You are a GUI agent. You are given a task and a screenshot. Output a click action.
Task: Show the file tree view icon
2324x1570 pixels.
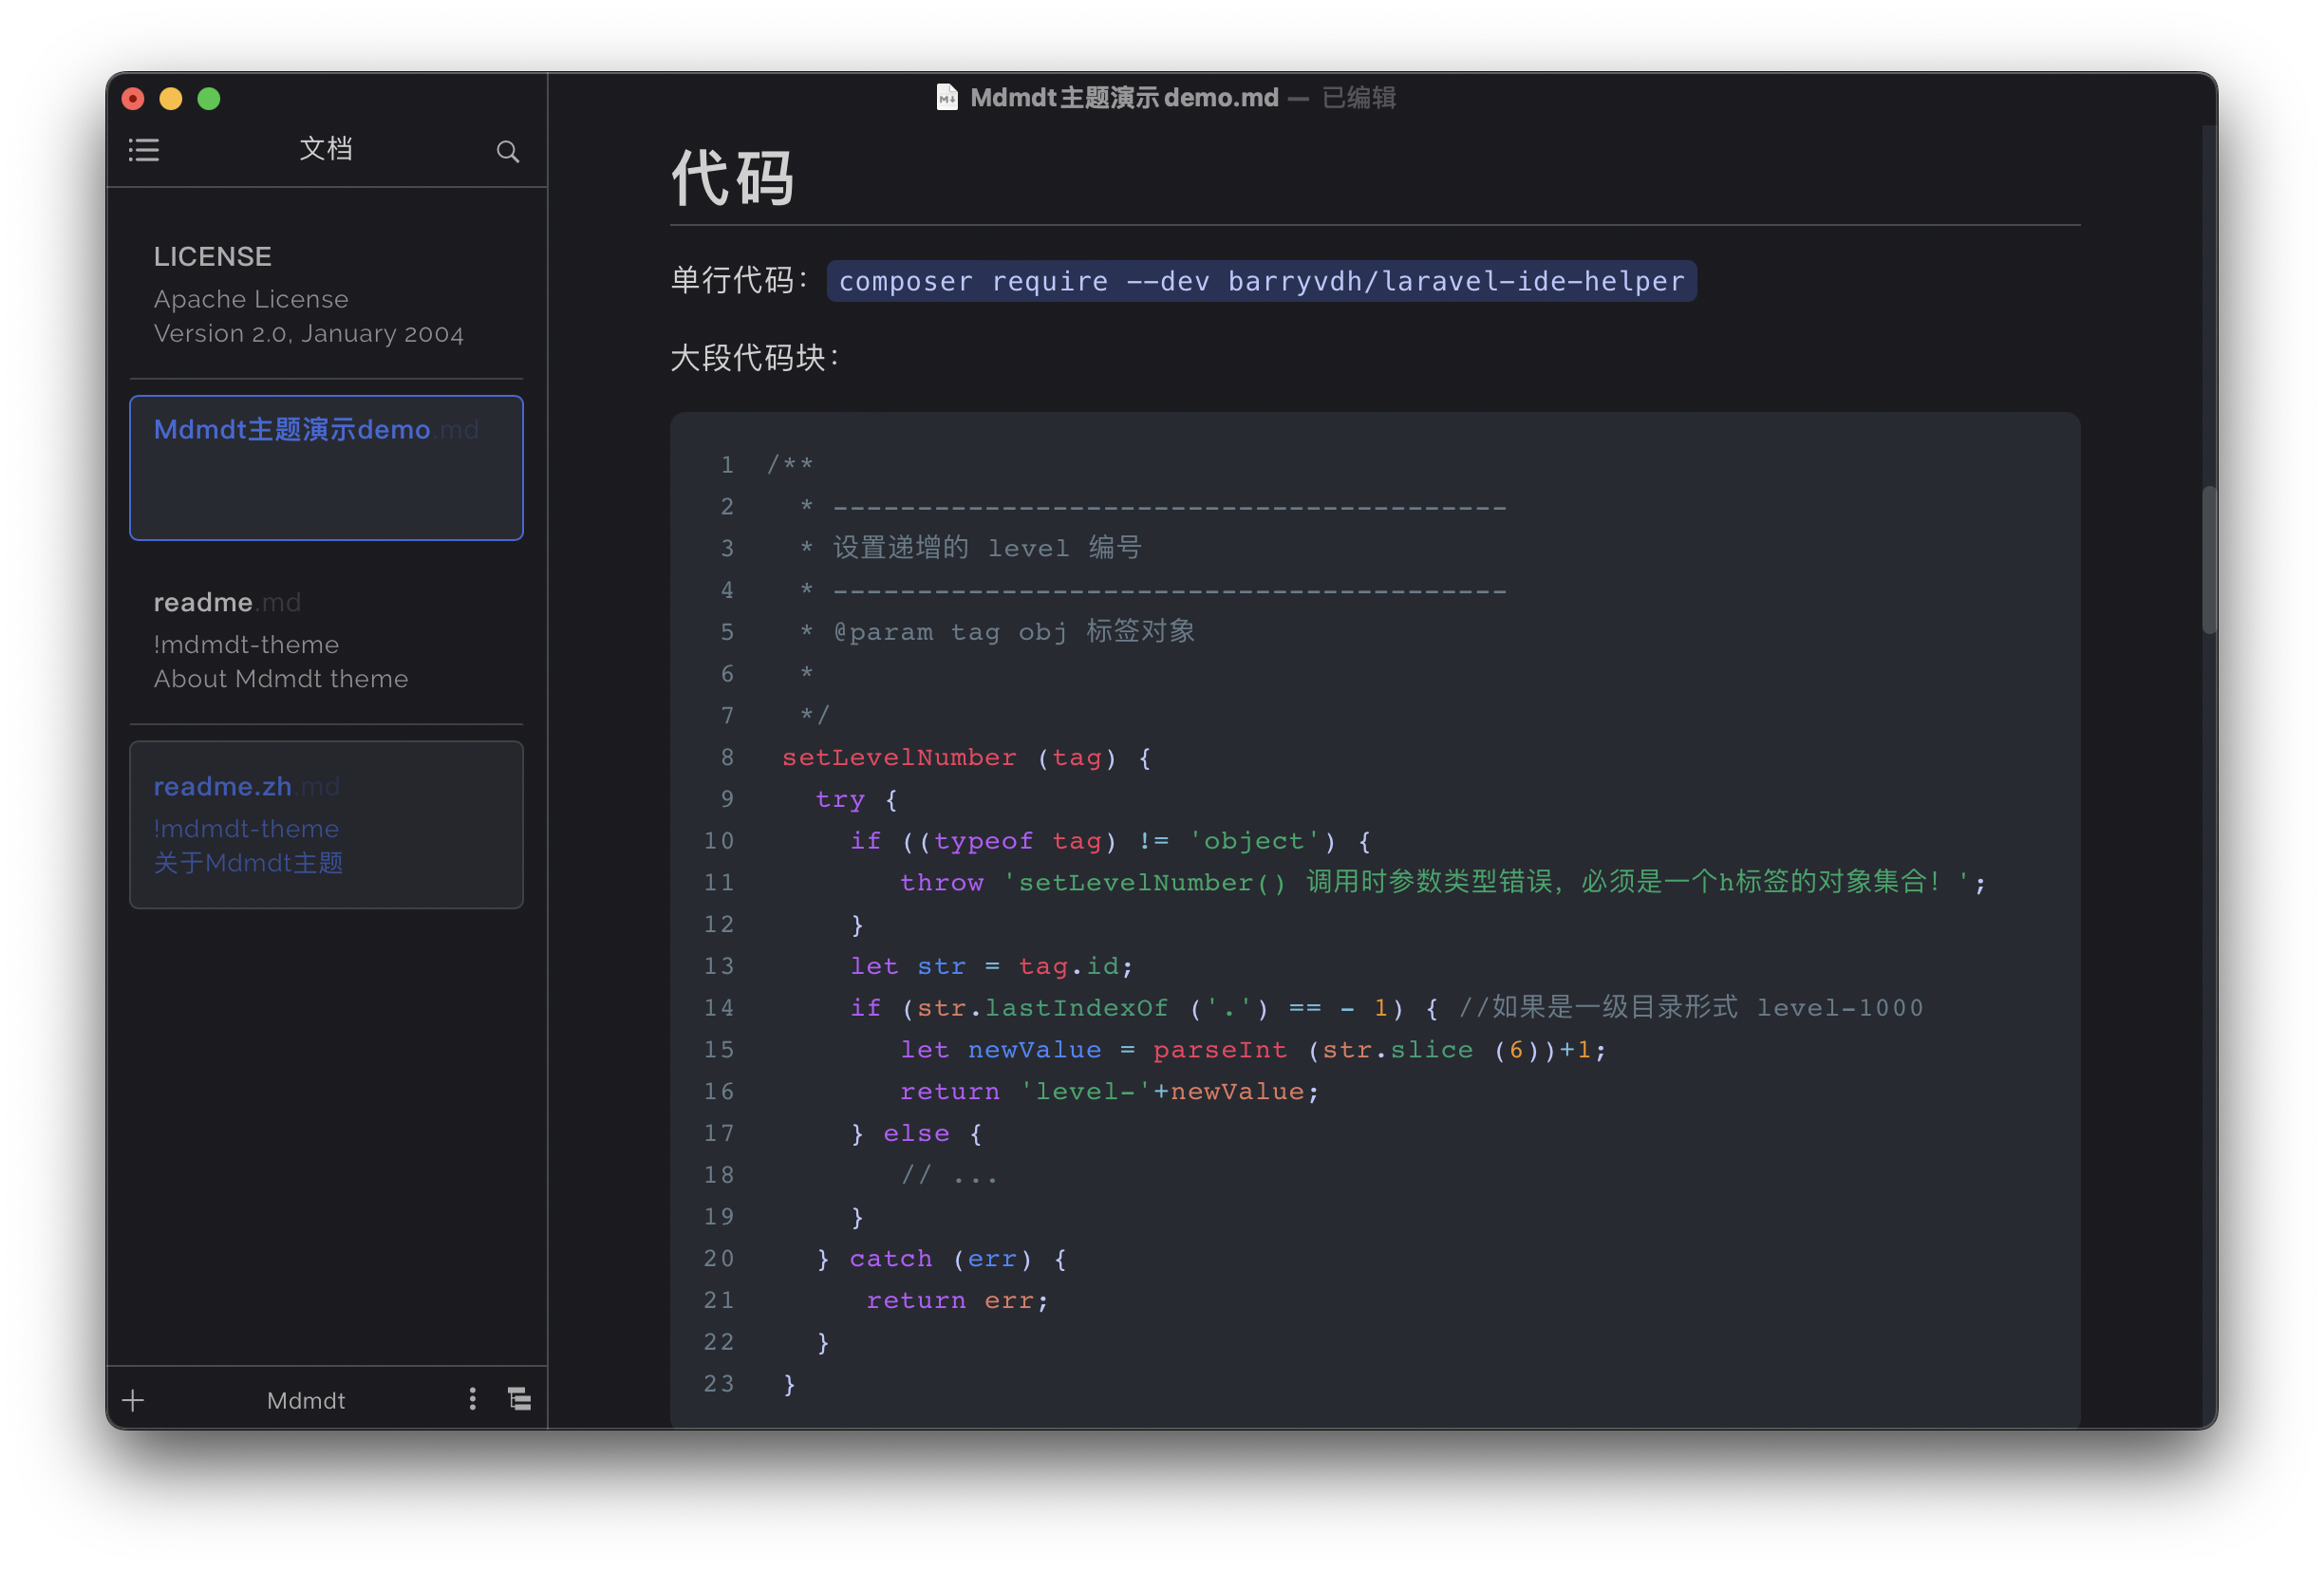[x=519, y=1399]
